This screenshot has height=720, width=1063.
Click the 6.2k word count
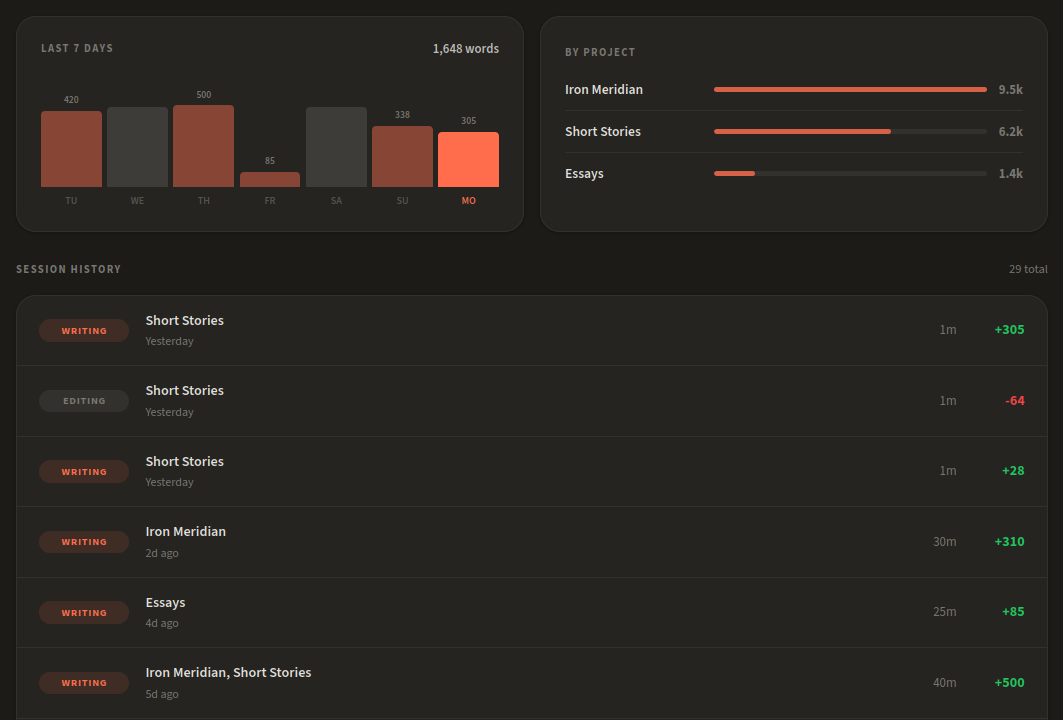click(1010, 132)
